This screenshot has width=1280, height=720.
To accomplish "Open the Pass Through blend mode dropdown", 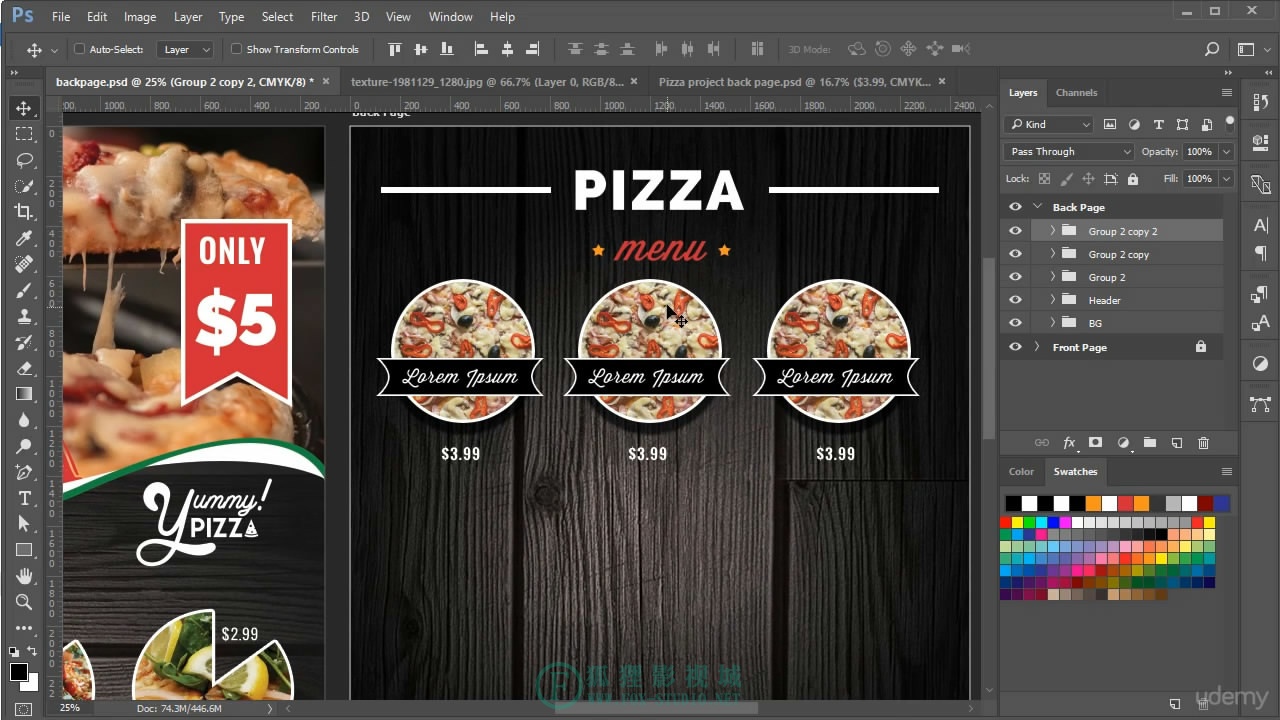I will tap(1069, 152).
